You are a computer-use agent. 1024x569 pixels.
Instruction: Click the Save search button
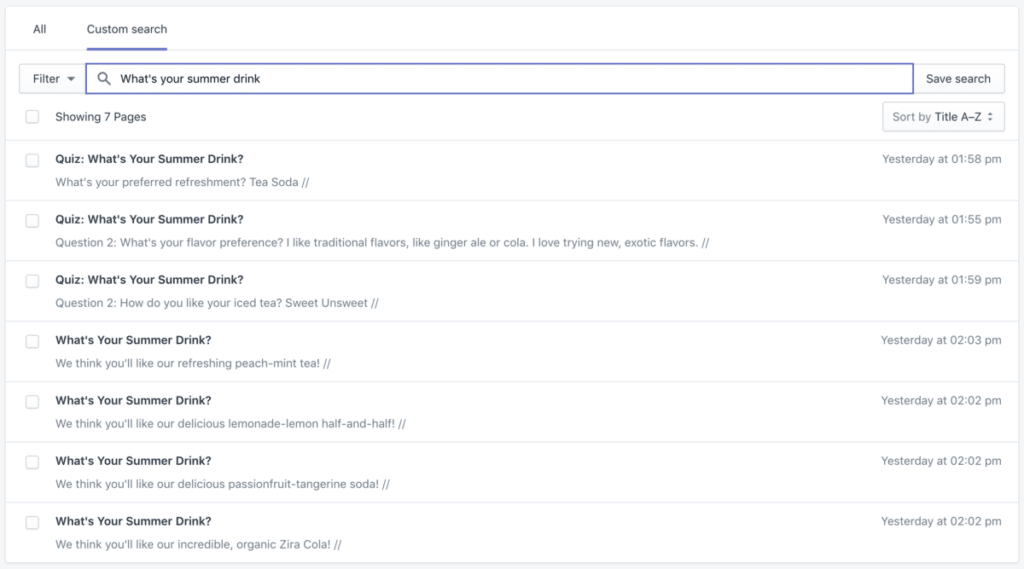click(958, 79)
